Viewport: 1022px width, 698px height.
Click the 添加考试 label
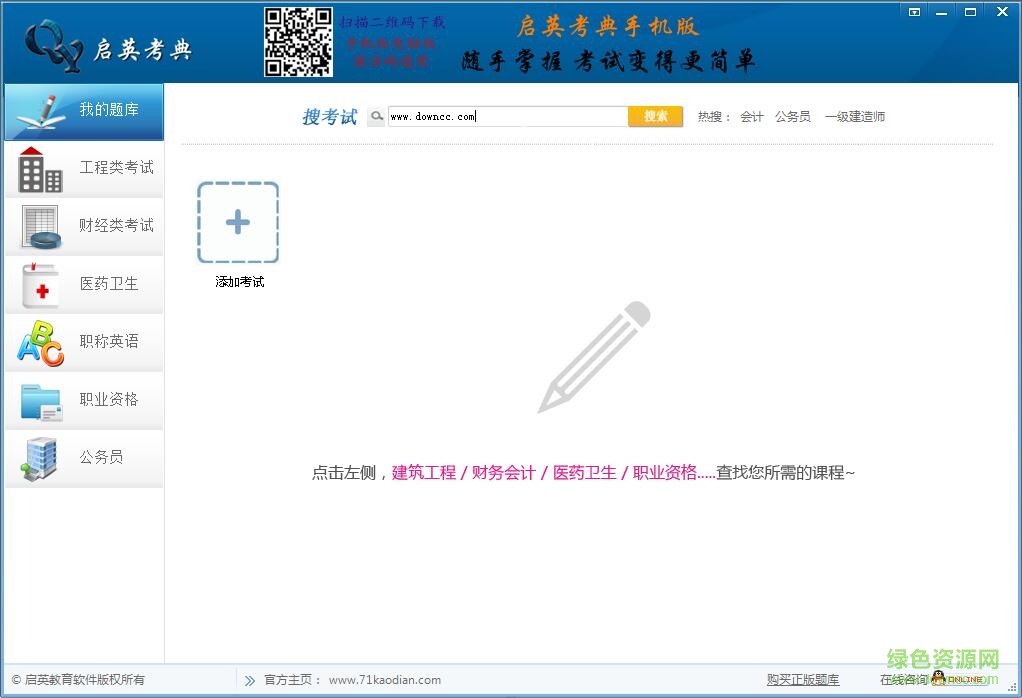(x=239, y=282)
